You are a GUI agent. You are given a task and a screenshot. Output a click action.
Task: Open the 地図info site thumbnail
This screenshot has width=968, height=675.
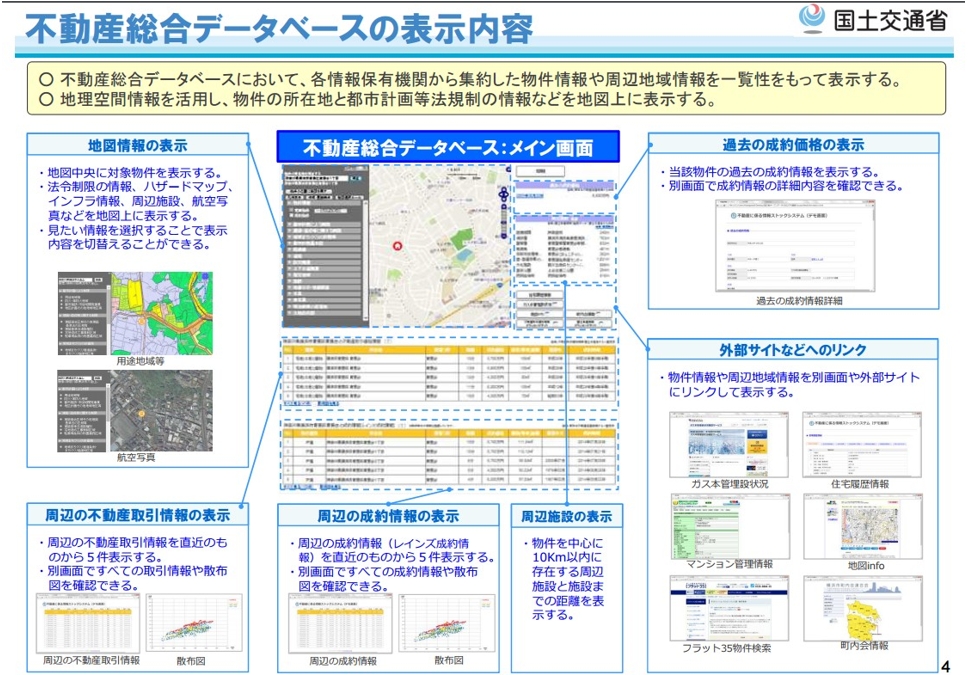coord(863,527)
